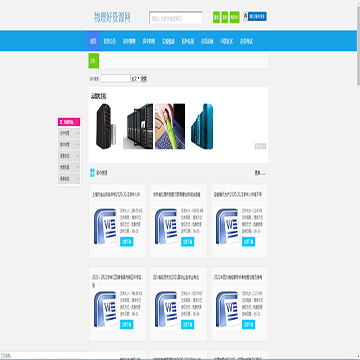This screenshot has height=360, width=360.
Task: Click the 物理好资源网 site logo
Action: [x=112, y=17]
